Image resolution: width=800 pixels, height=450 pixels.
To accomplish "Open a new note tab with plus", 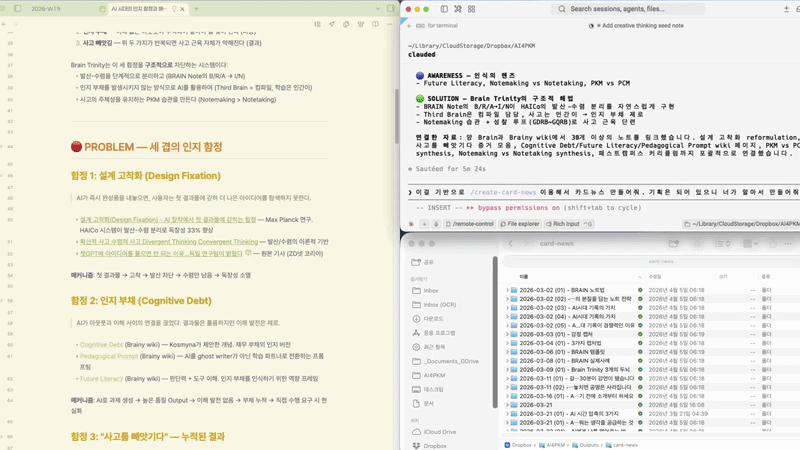I will click(x=196, y=9).
